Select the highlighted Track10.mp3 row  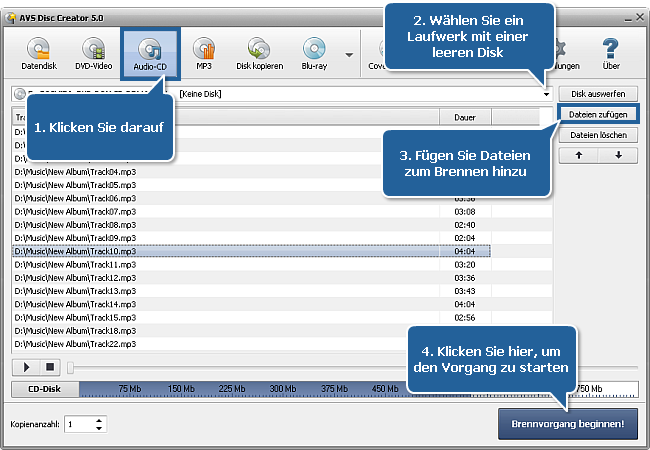251,252
